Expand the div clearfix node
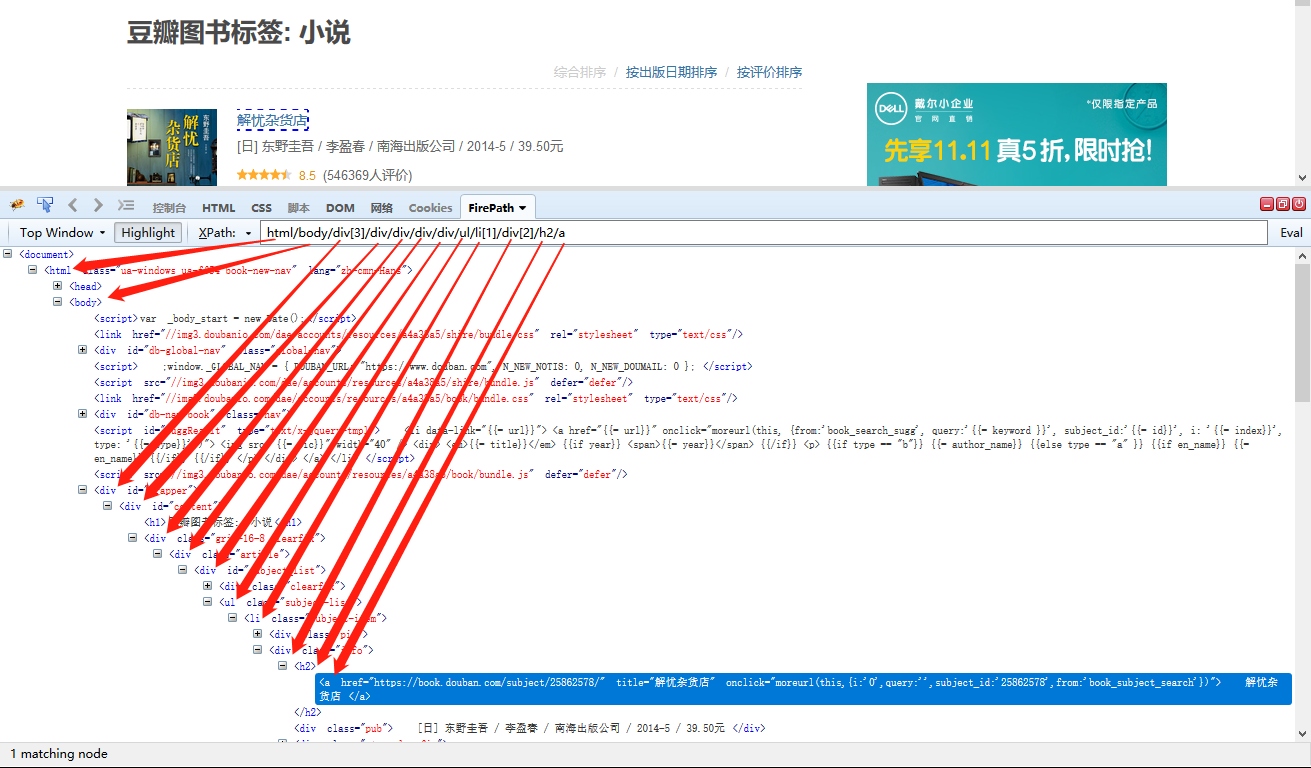 click(x=208, y=586)
